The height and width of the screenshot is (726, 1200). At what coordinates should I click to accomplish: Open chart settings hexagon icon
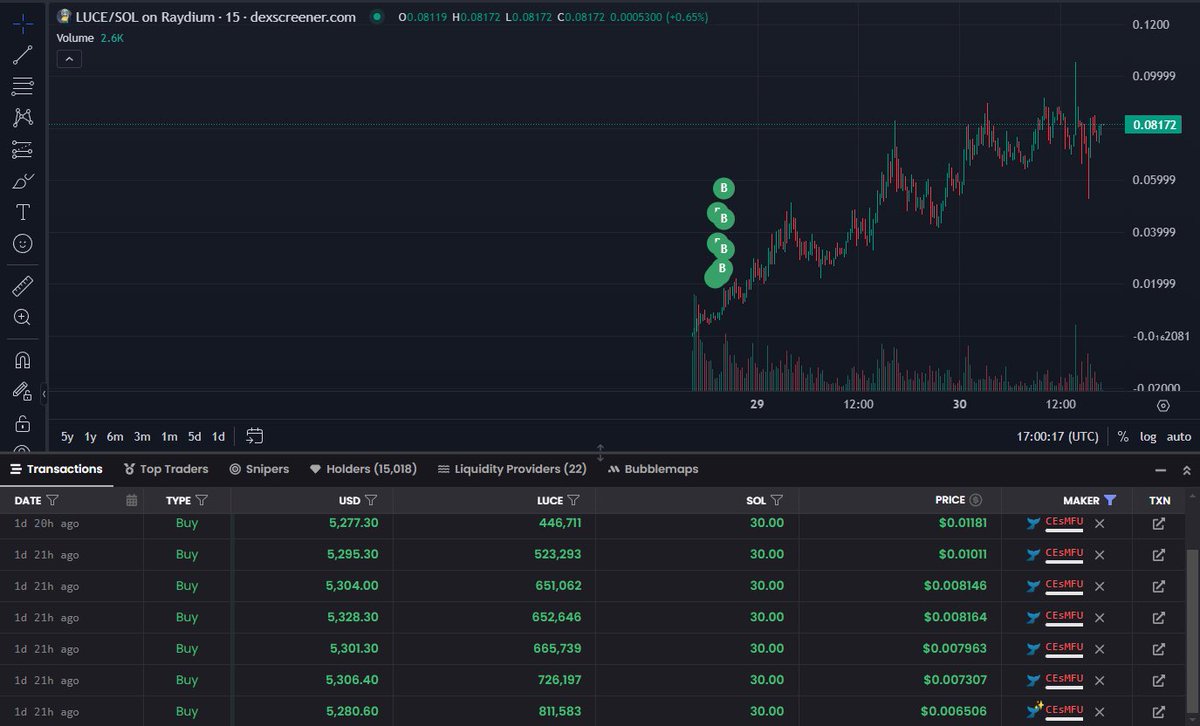(1163, 405)
